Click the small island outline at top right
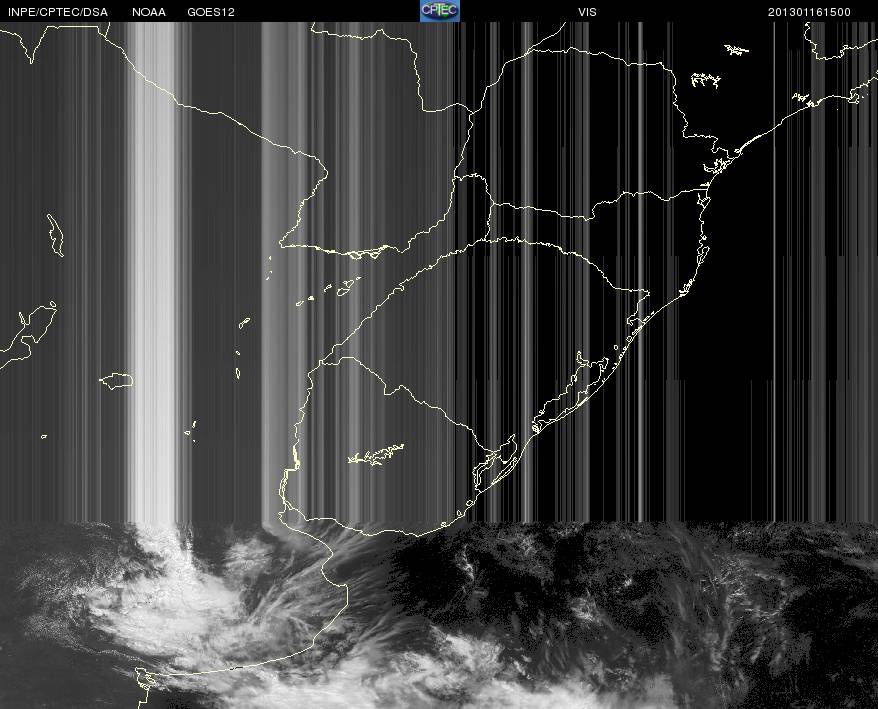 [737, 49]
